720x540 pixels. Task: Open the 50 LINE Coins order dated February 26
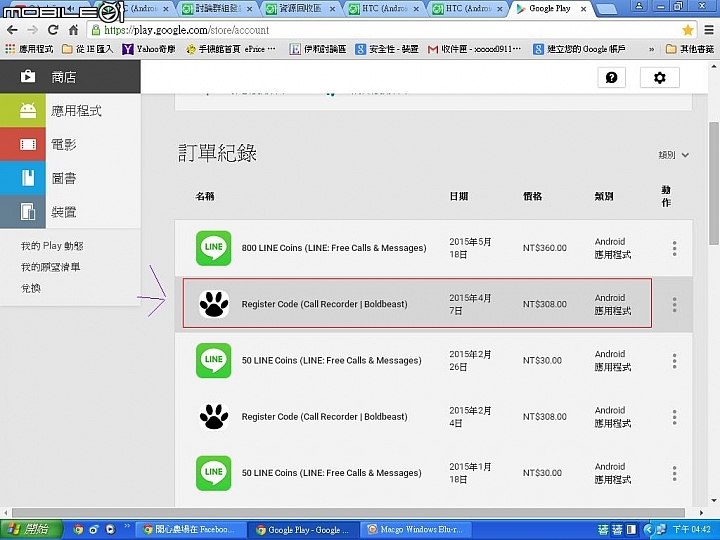click(x=332, y=360)
